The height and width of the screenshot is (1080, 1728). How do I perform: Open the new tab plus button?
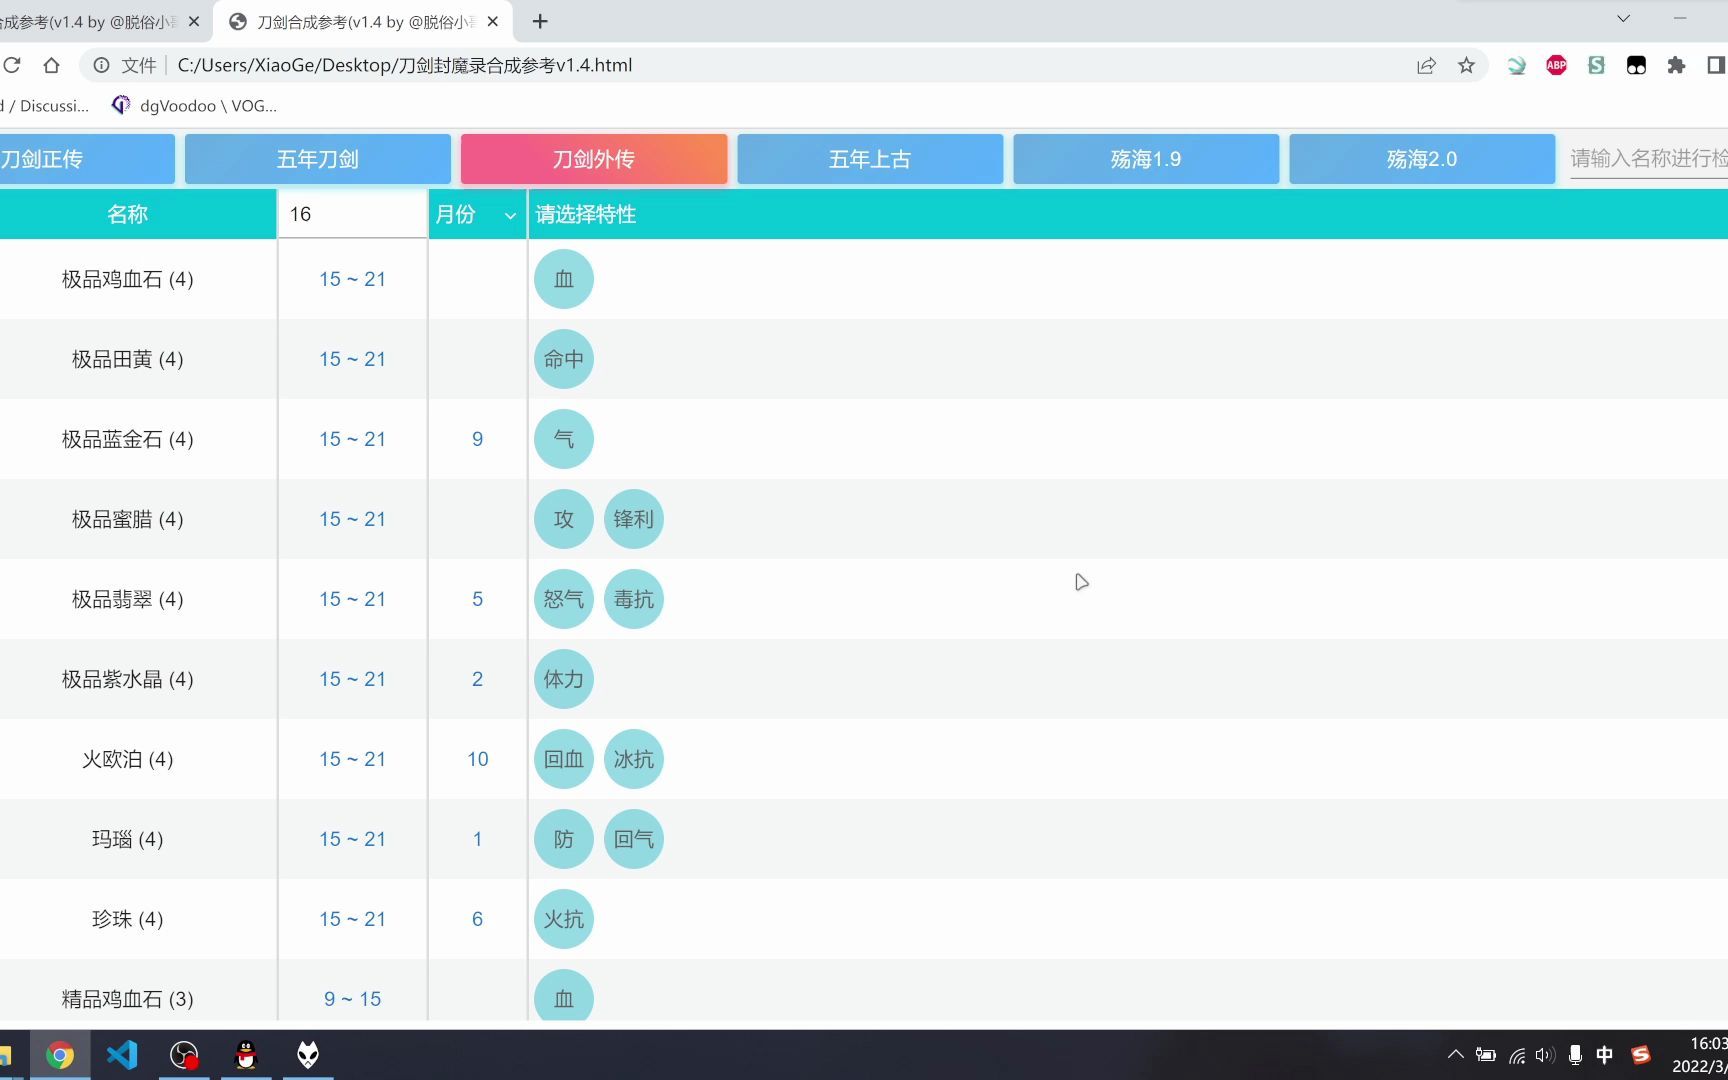[x=540, y=21]
